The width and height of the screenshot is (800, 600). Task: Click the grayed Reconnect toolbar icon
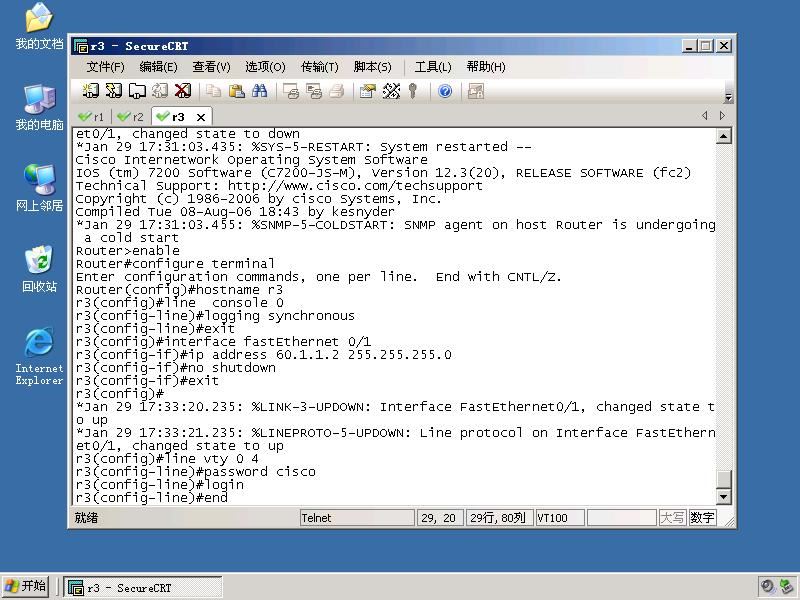[x=160, y=91]
